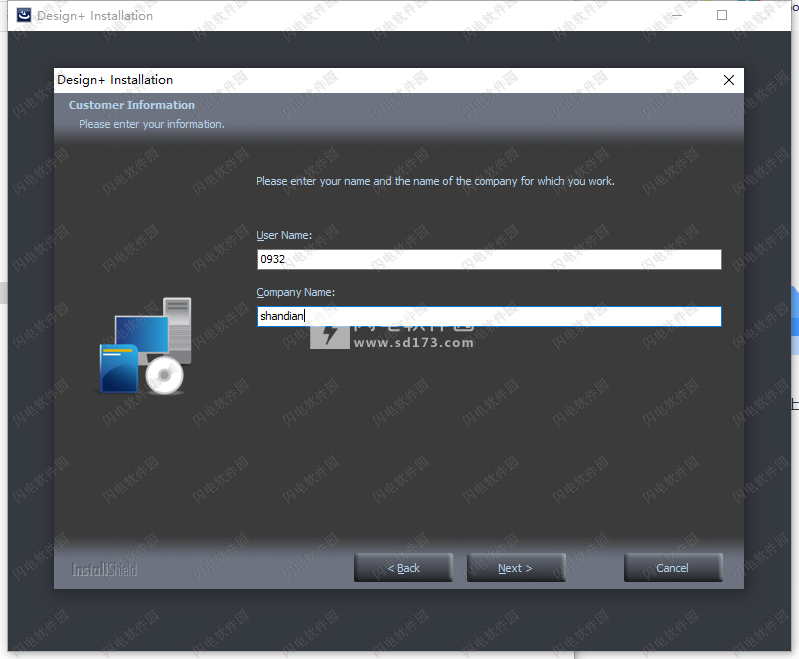The width and height of the screenshot is (799, 659).
Task: Minimize the outer Design+ Installation window
Action: pyautogui.click(x=677, y=15)
